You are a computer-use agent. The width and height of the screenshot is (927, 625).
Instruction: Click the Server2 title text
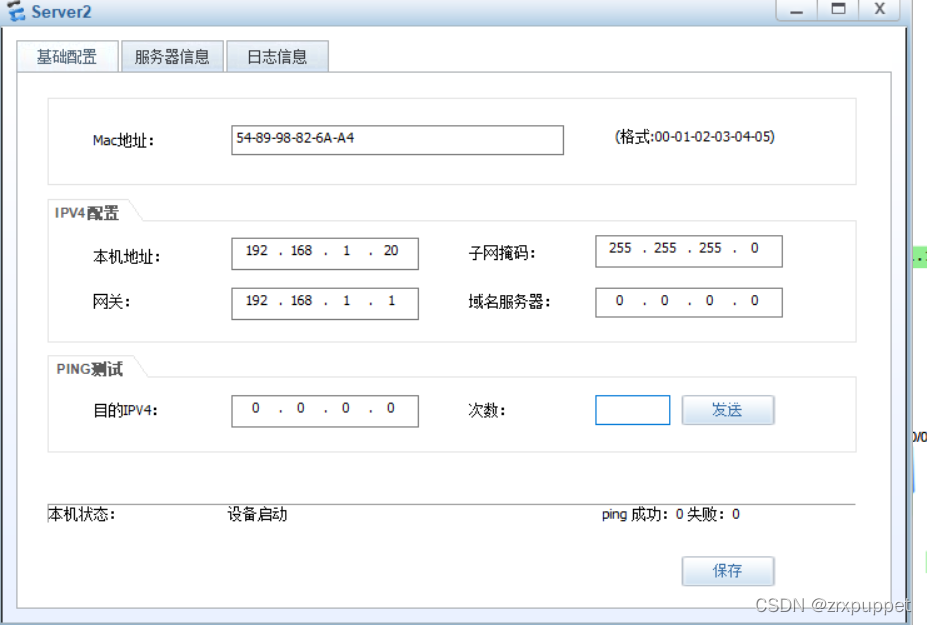pyautogui.click(x=61, y=12)
